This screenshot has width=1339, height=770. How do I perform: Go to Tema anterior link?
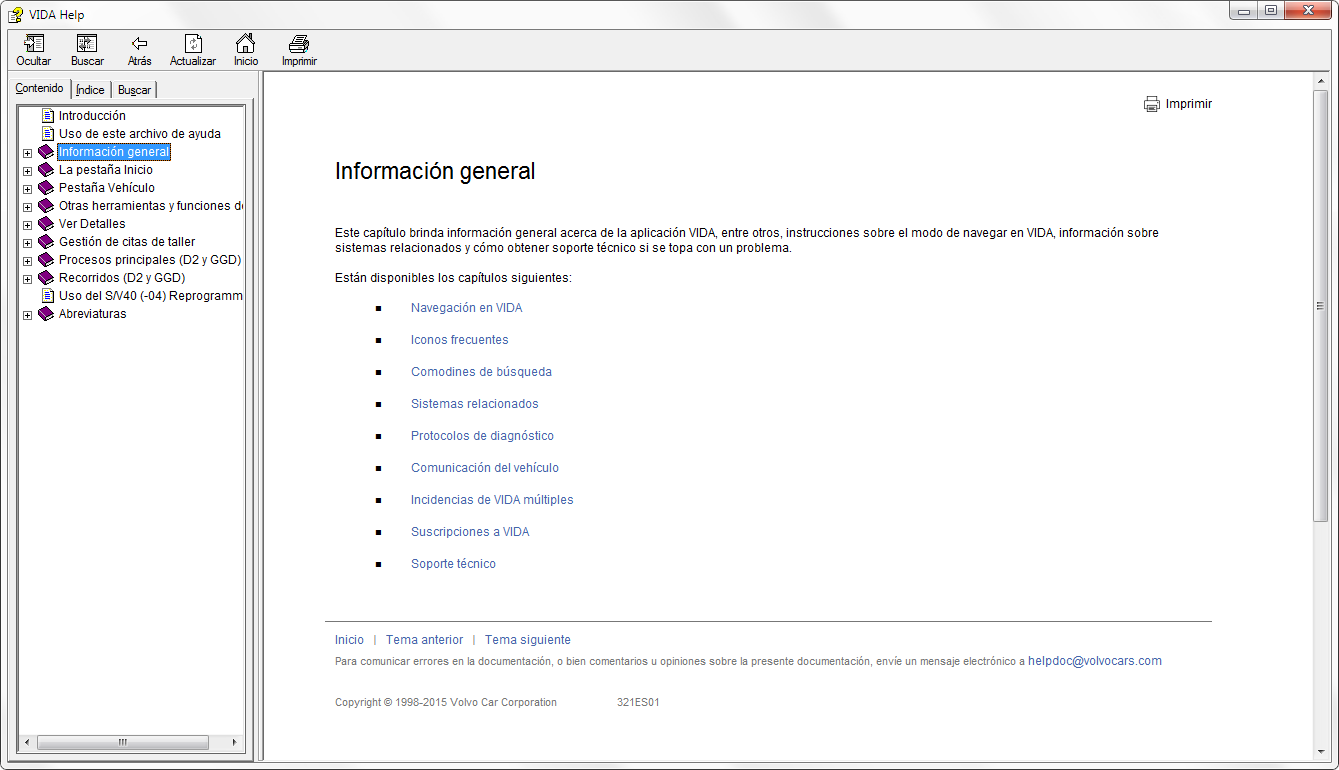click(424, 640)
